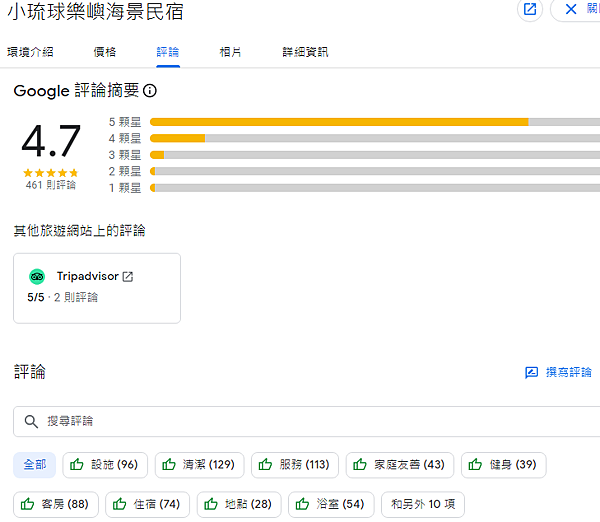Click the thumbs-up icon on 清潔 chip
Image resolution: width=600 pixels, height=522 pixels.
click(169, 465)
